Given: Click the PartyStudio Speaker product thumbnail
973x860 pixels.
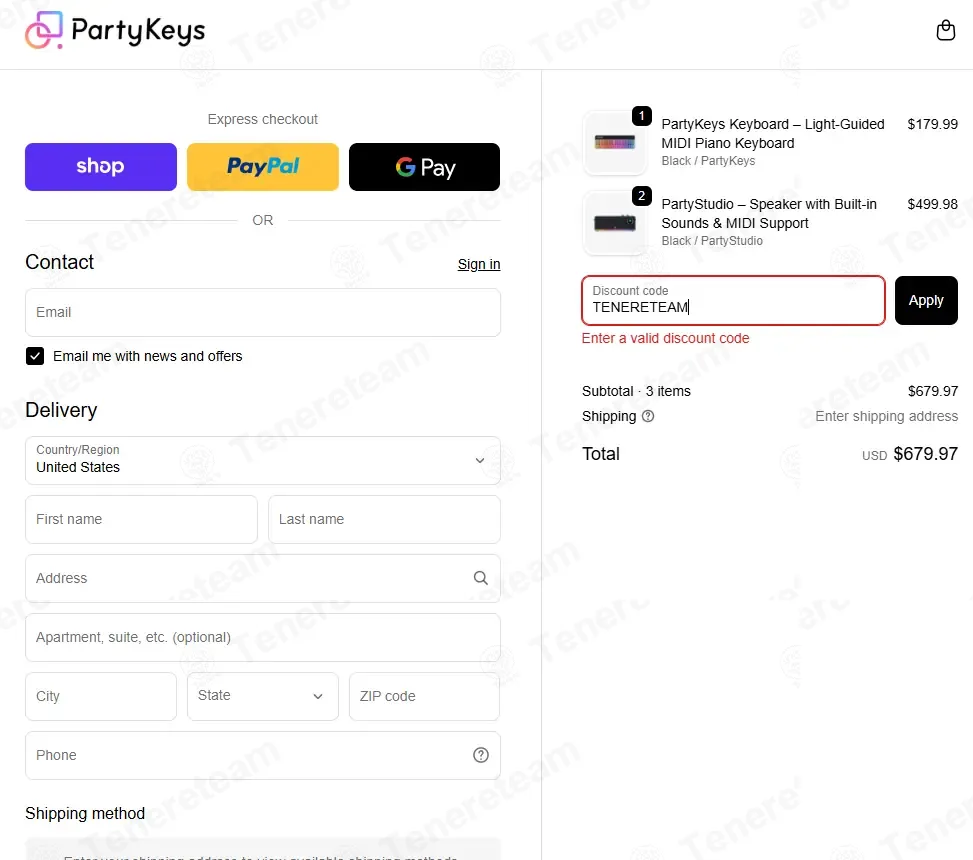Looking at the screenshot, I should (x=614, y=223).
